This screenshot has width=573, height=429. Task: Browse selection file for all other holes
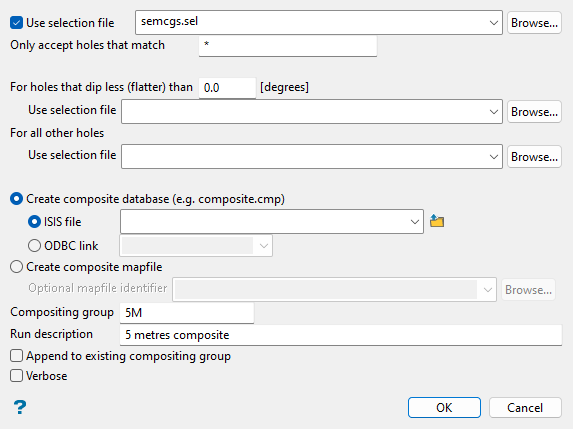click(x=534, y=157)
